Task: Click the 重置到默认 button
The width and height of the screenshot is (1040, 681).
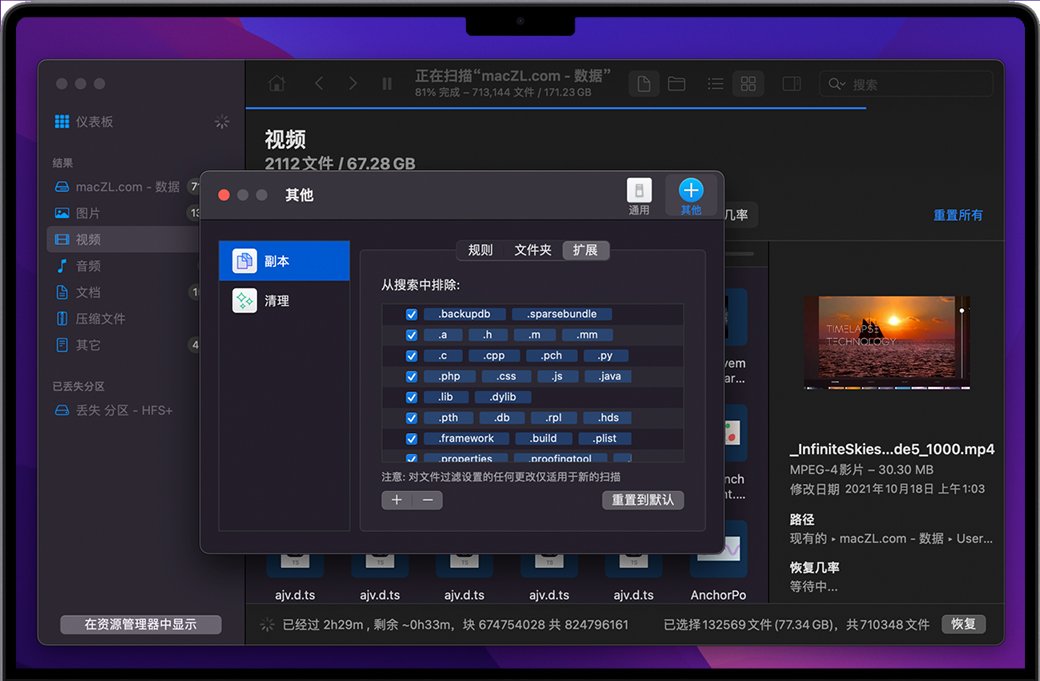Action: coord(643,500)
